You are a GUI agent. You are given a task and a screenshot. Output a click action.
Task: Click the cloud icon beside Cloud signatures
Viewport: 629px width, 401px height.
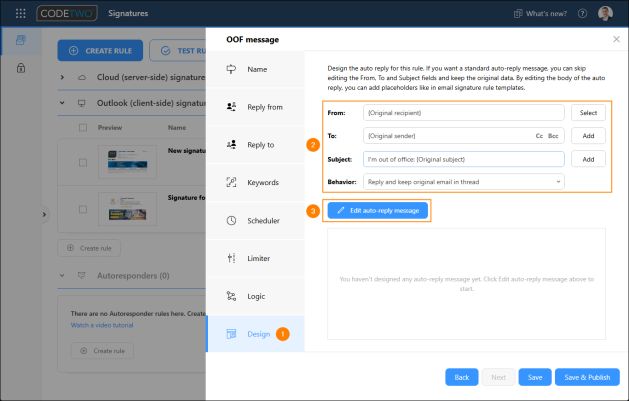click(82, 77)
